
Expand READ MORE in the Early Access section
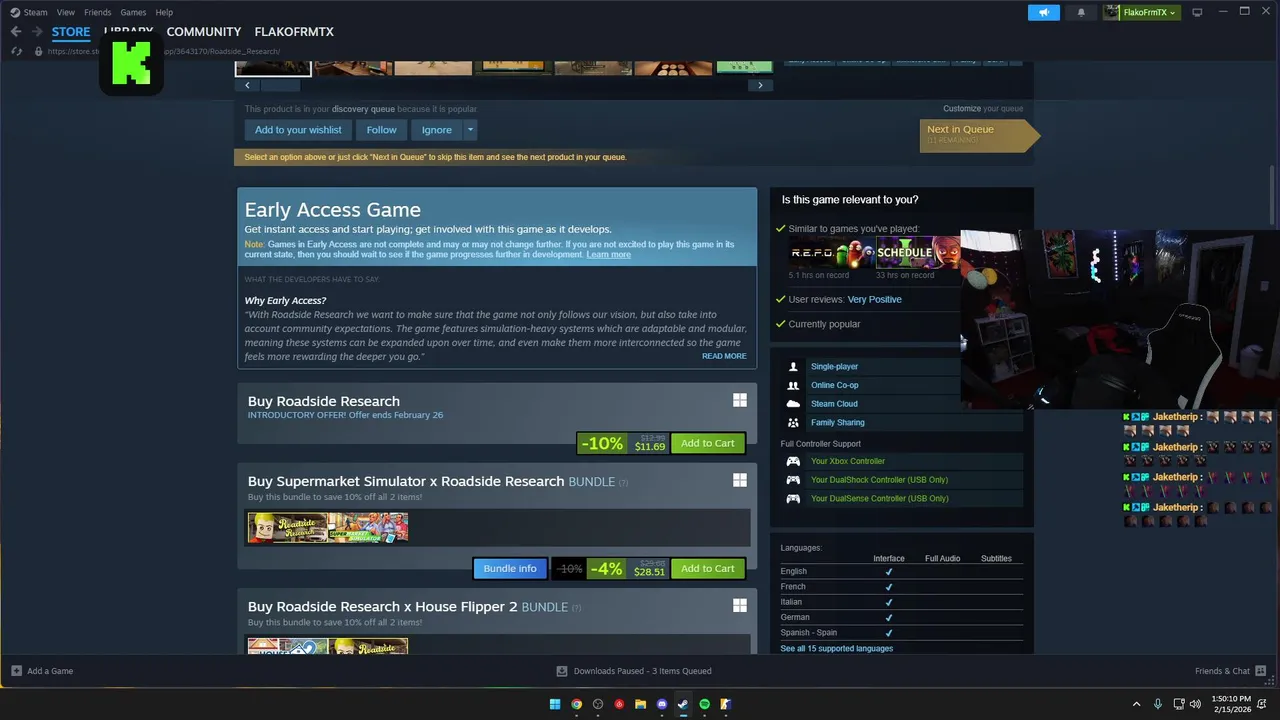pyautogui.click(x=724, y=356)
